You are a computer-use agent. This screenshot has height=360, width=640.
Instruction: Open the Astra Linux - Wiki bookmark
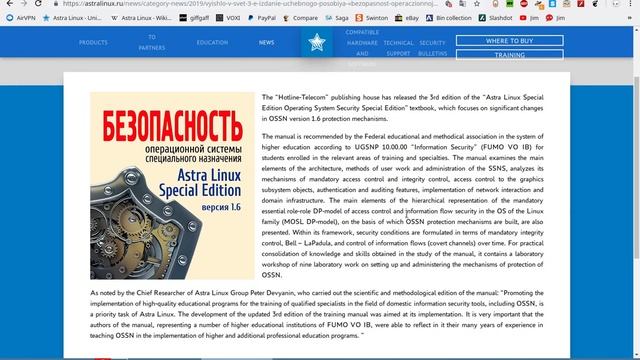(x=142, y=18)
